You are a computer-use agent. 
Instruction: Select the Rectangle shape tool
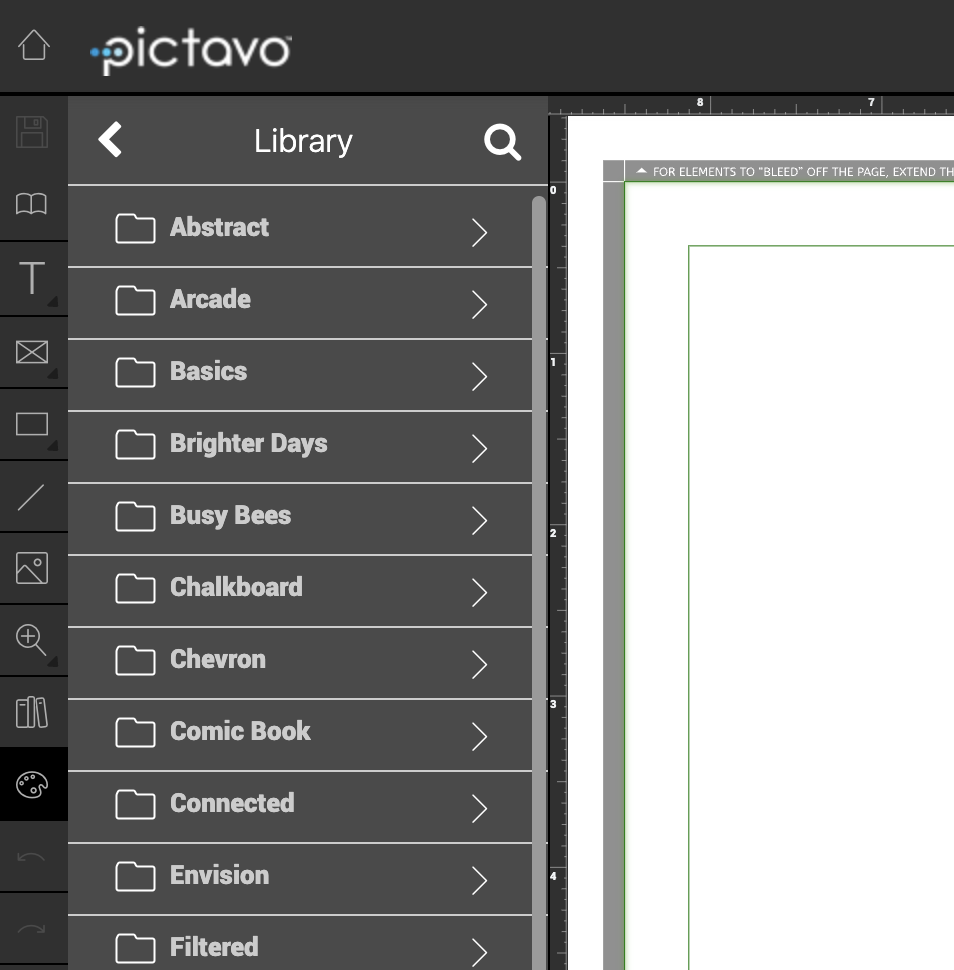32,424
